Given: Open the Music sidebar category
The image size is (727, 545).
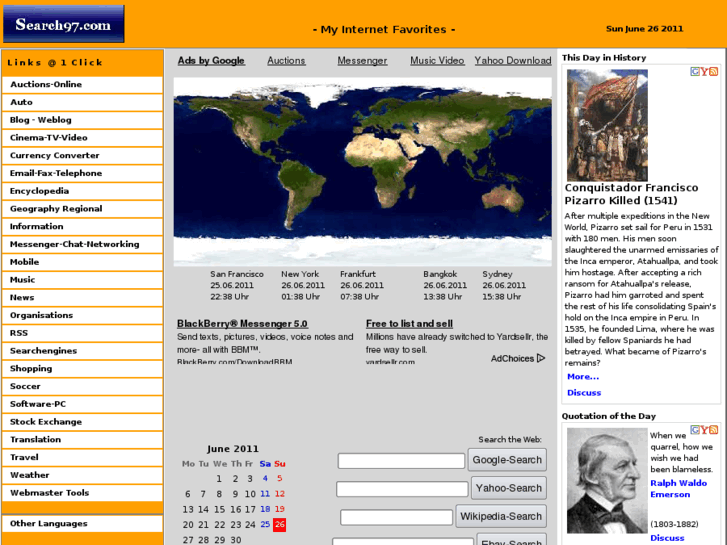Looking at the screenshot, I should coord(83,280).
